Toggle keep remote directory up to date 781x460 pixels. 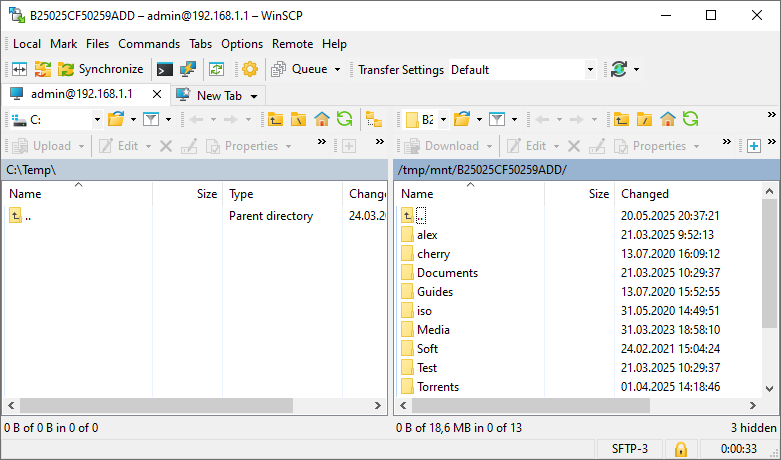click(x=216, y=70)
